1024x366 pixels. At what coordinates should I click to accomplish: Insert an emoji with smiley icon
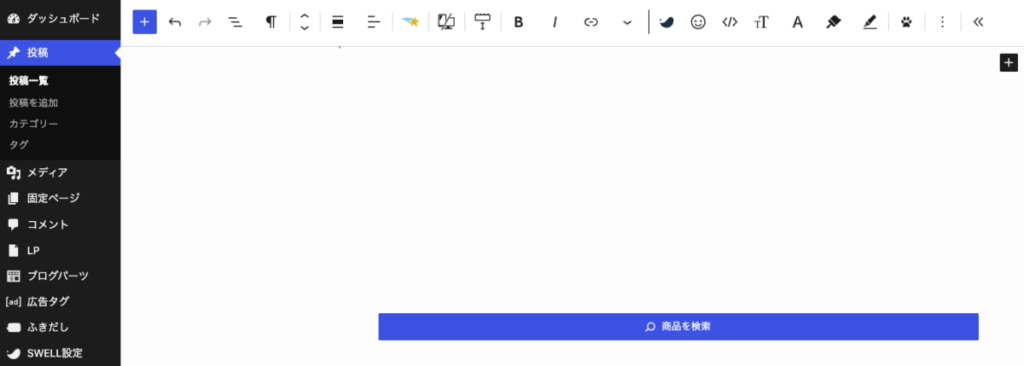click(x=698, y=22)
